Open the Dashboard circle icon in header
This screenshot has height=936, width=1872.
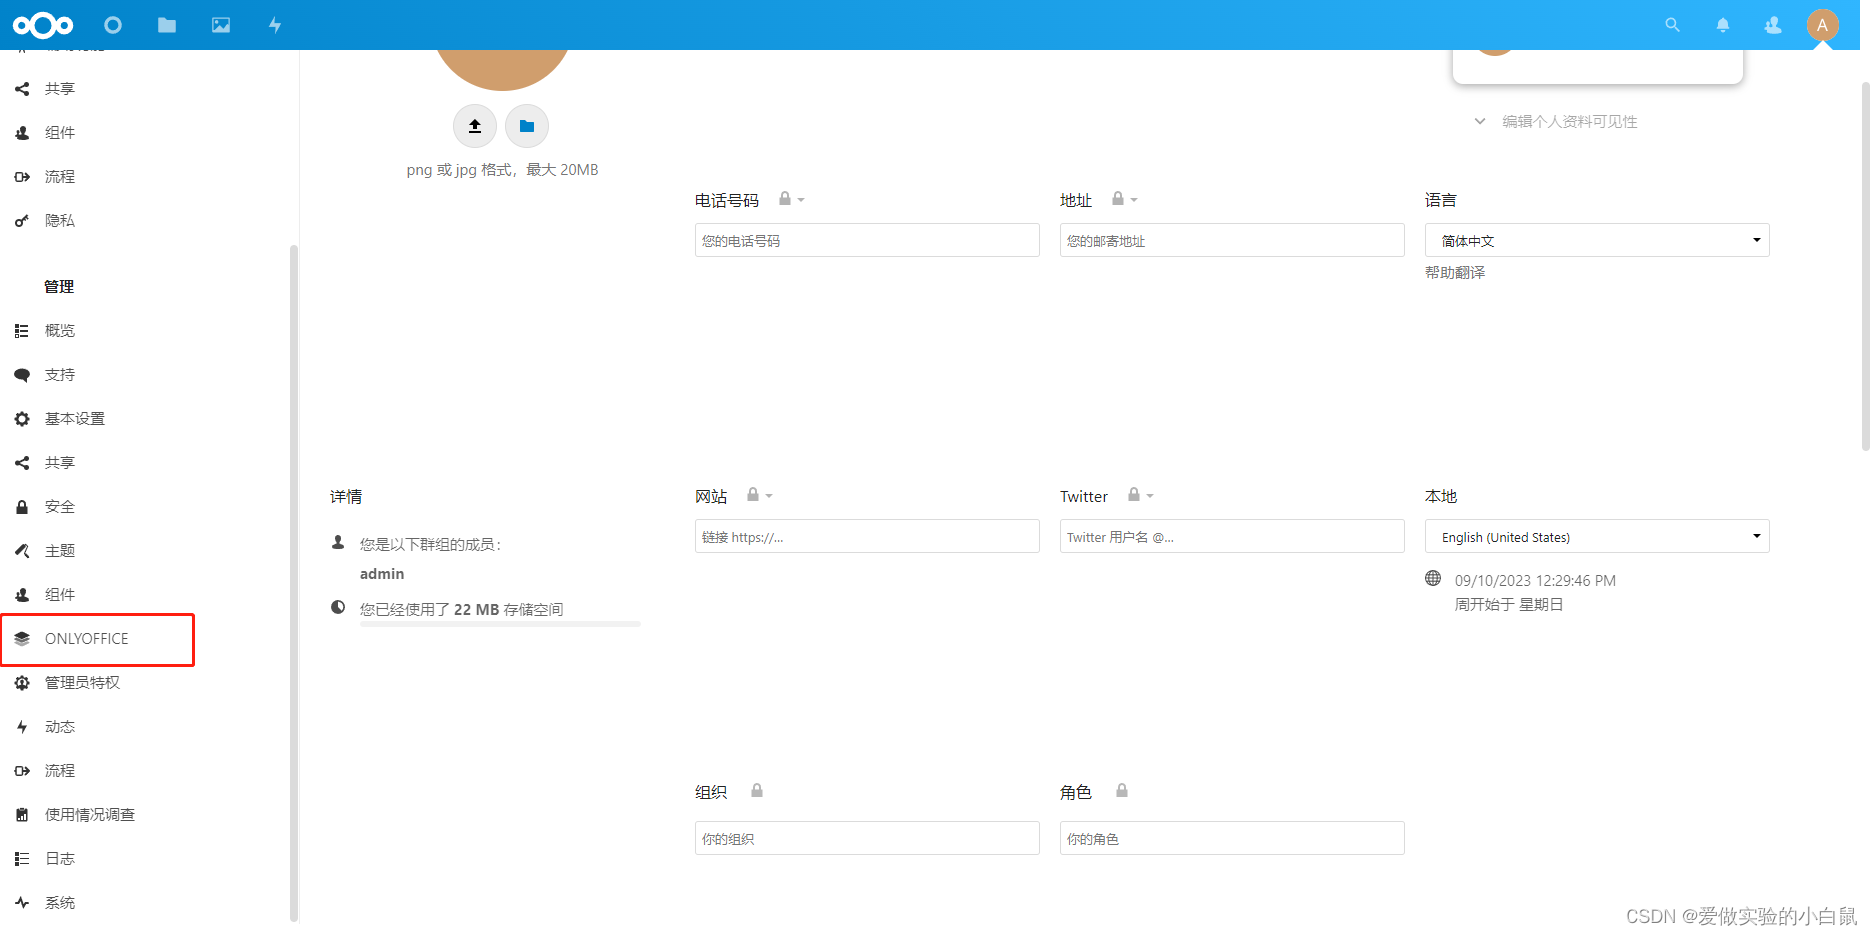pos(113,25)
